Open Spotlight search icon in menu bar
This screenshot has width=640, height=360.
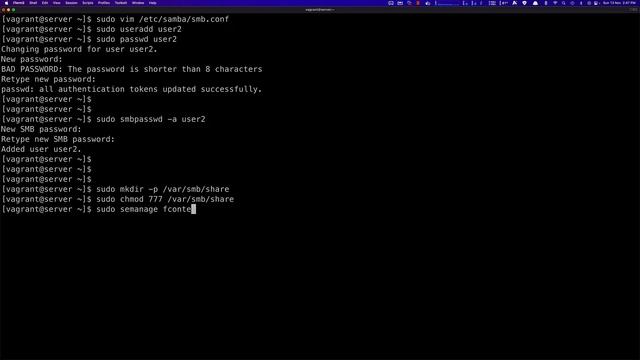coord(564,3)
